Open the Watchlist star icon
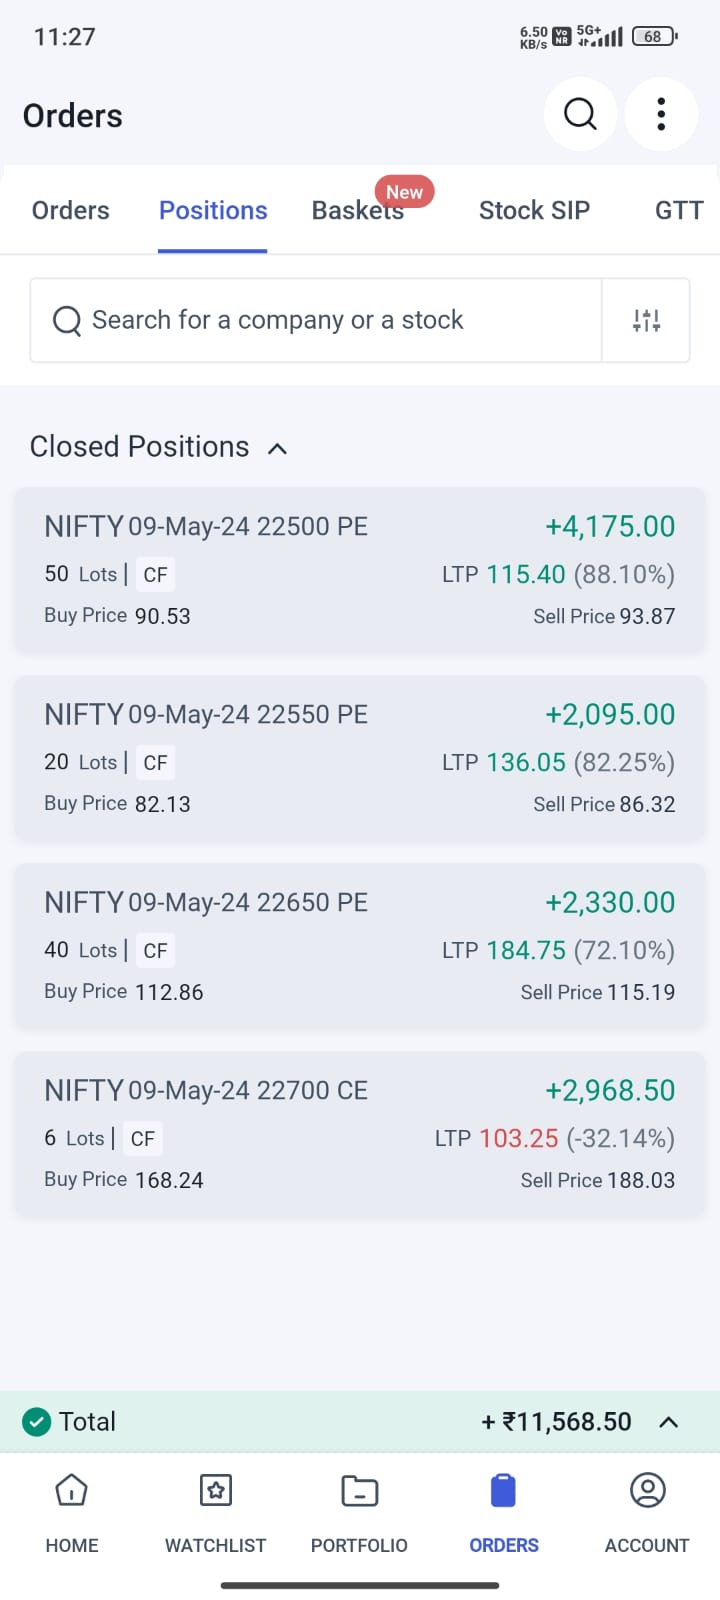Viewport: 720px width, 1600px height. pos(216,1491)
